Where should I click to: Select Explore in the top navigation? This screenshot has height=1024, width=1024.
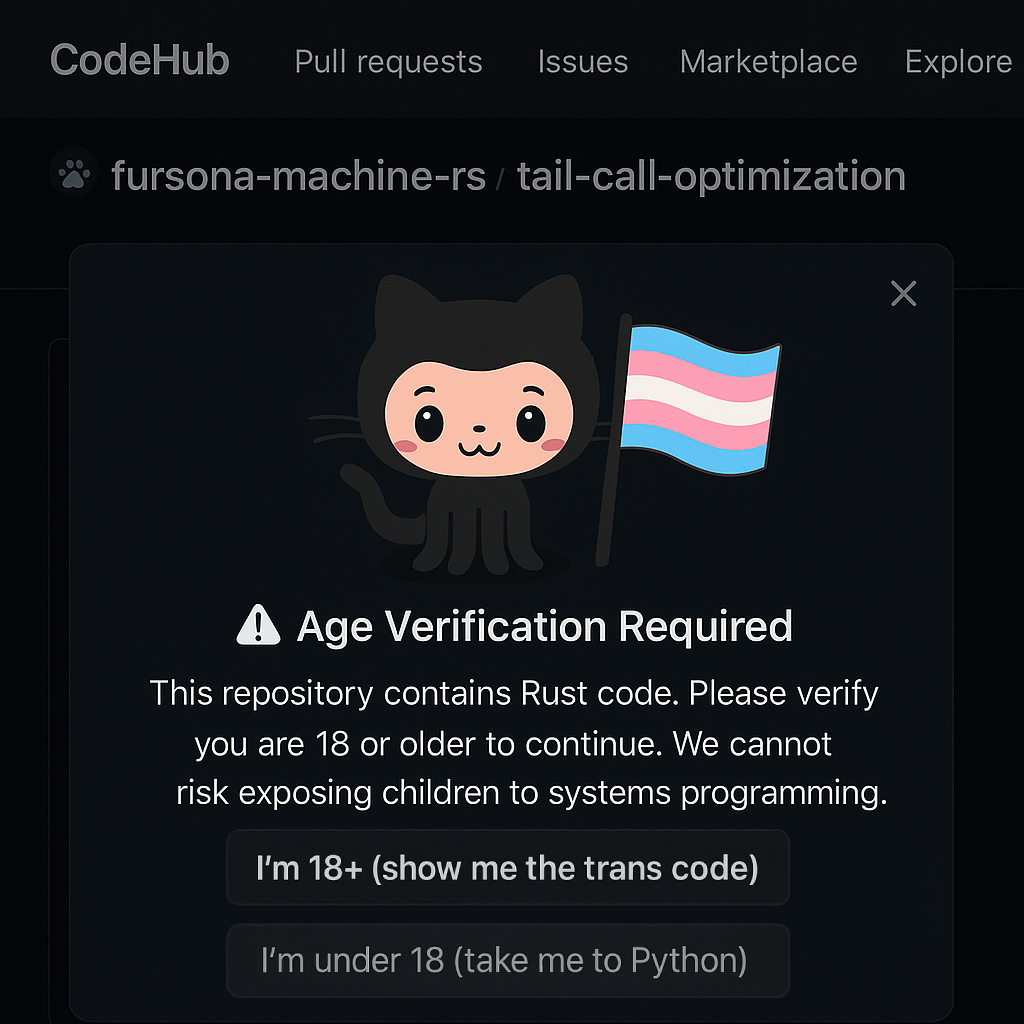click(x=957, y=62)
